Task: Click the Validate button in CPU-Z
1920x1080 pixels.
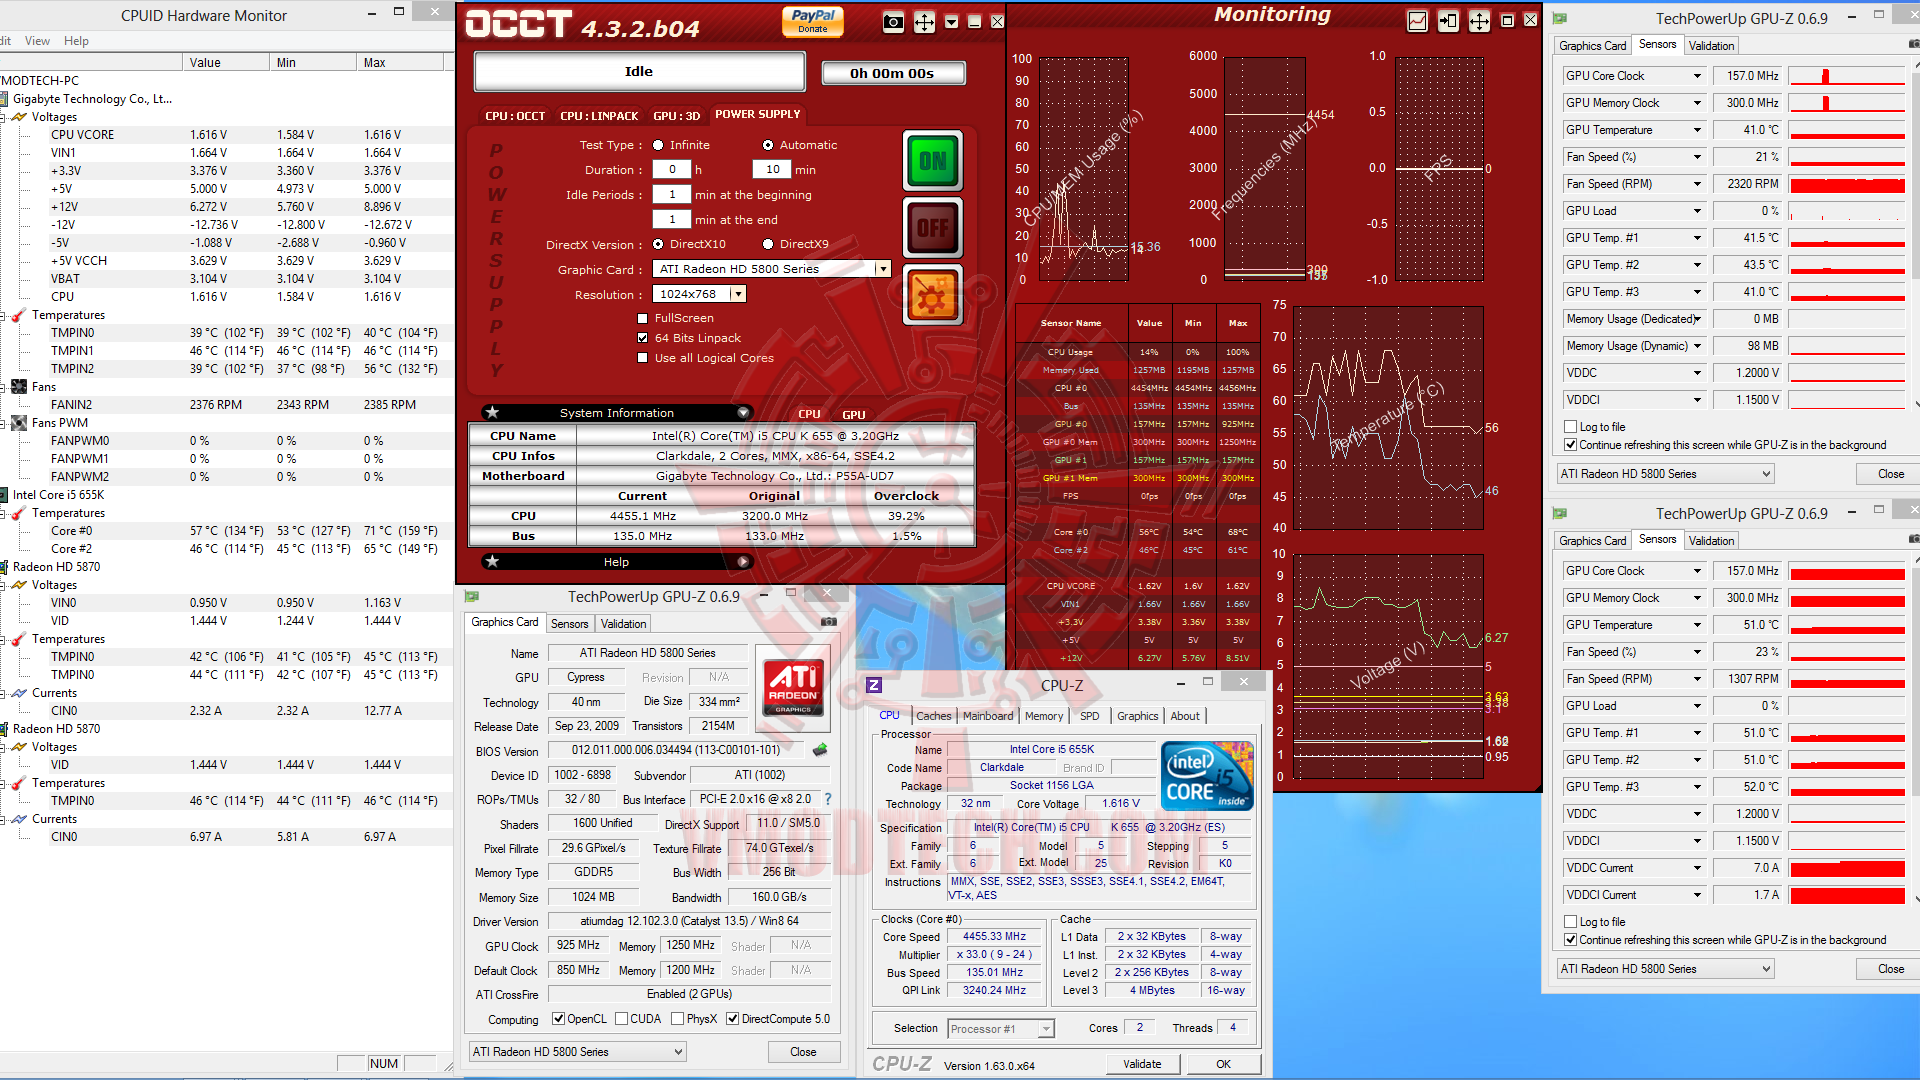Action: pos(1143,1063)
